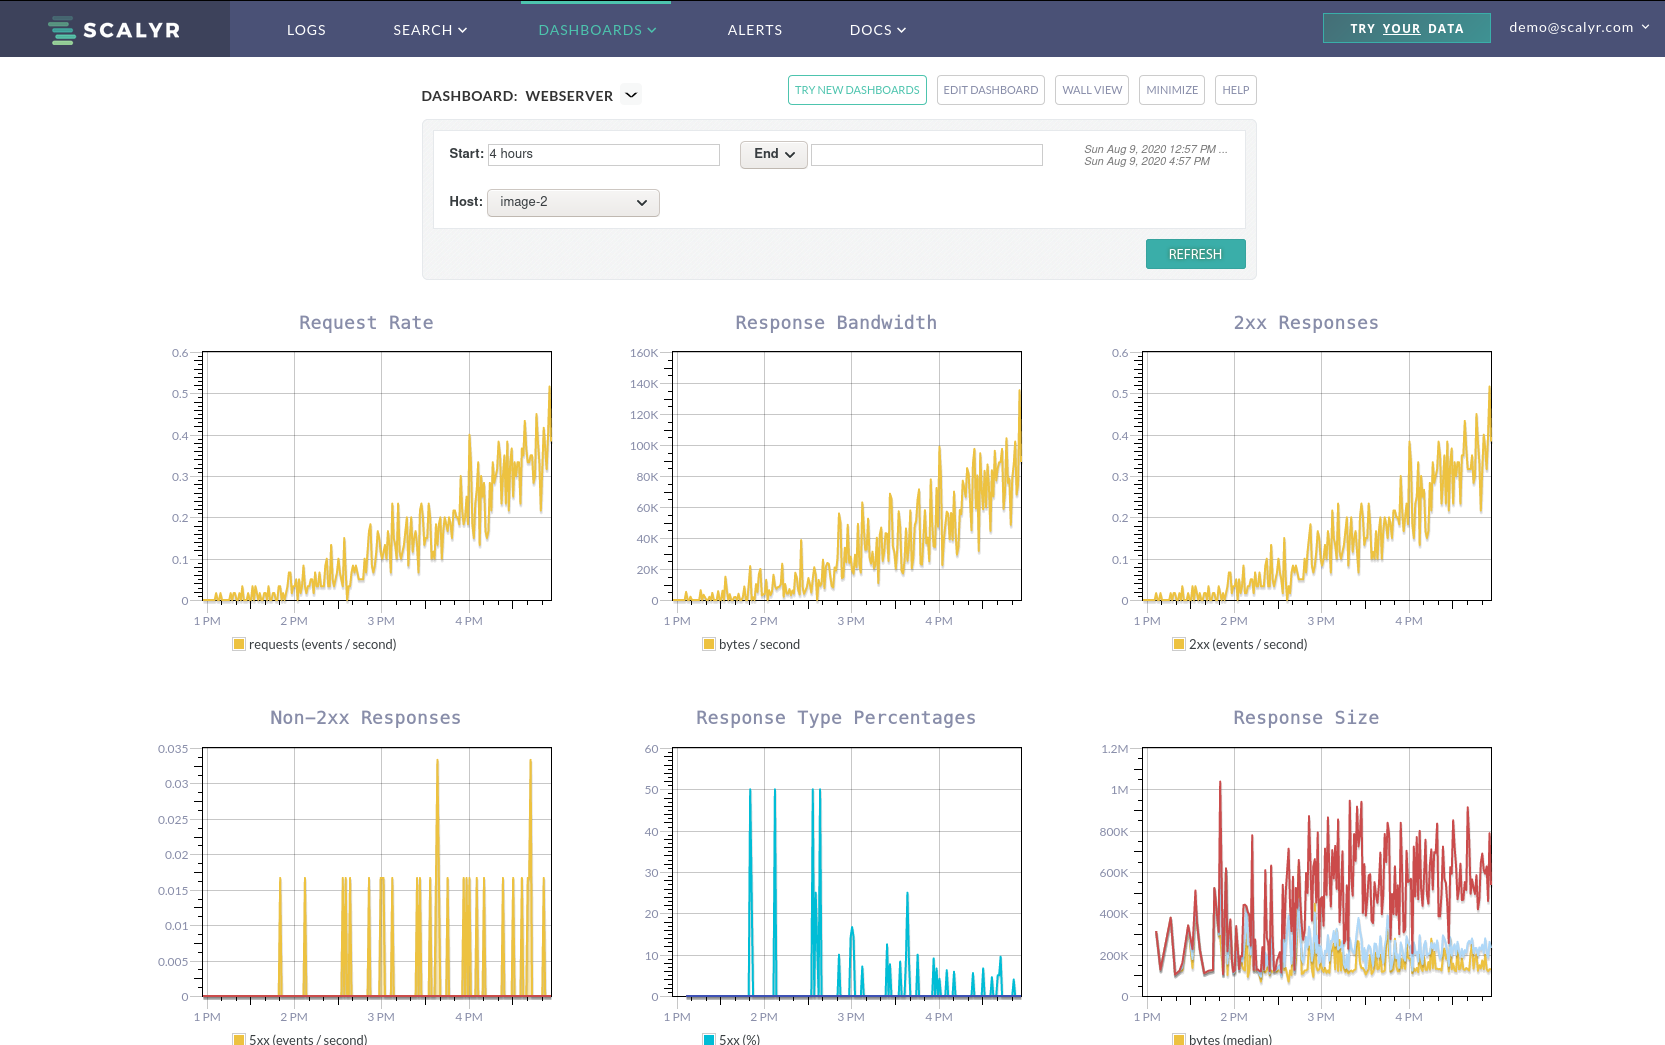This screenshot has height=1045, width=1665.
Task: Click the Start time input field
Action: click(x=604, y=154)
